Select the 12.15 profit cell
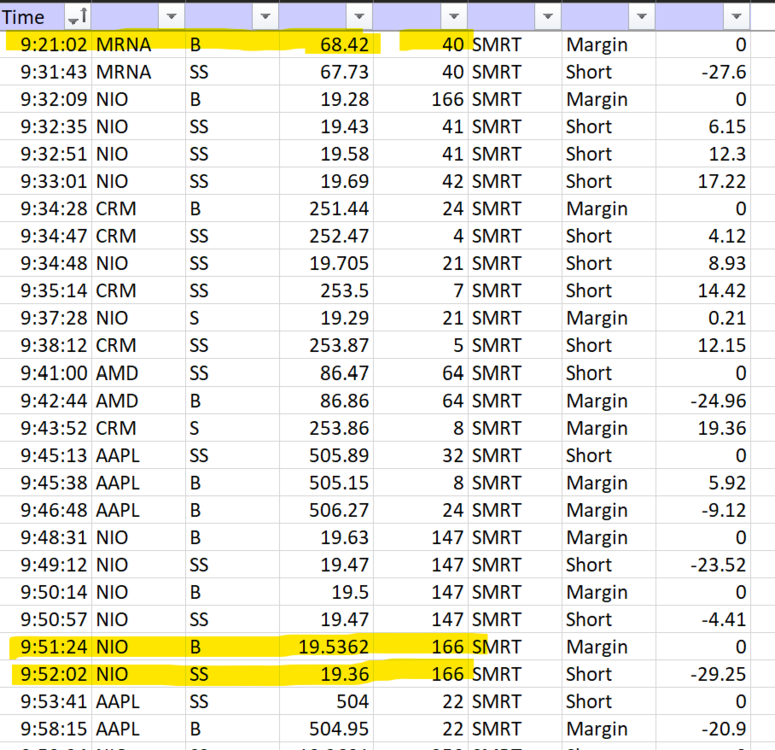 (x=703, y=345)
